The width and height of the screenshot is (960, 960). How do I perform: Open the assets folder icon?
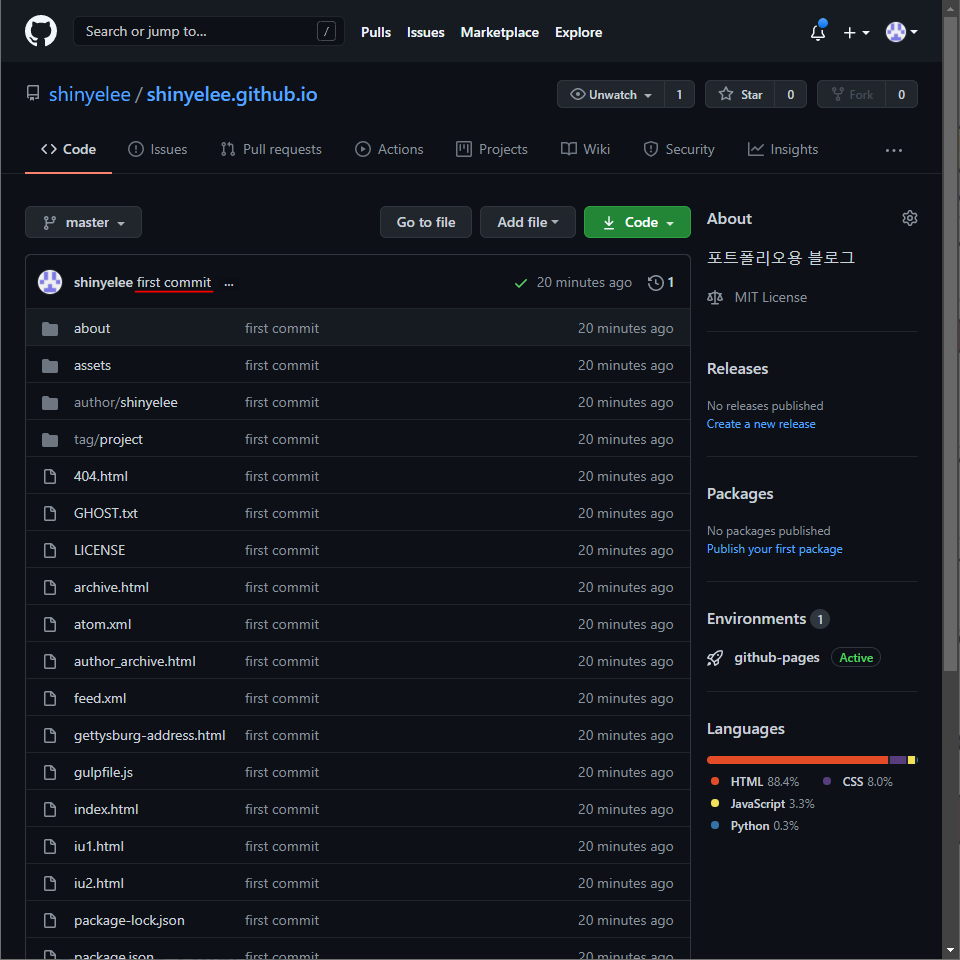(50, 366)
